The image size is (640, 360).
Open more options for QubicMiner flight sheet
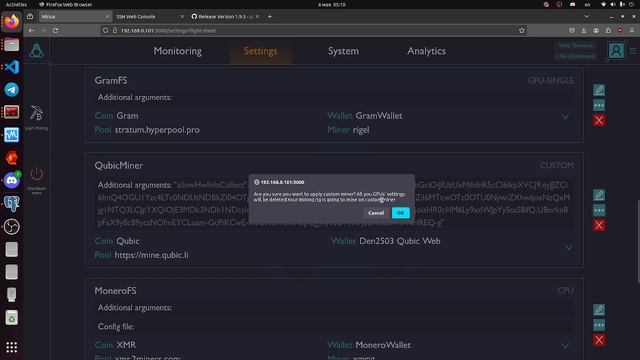click(x=599, y=210)
